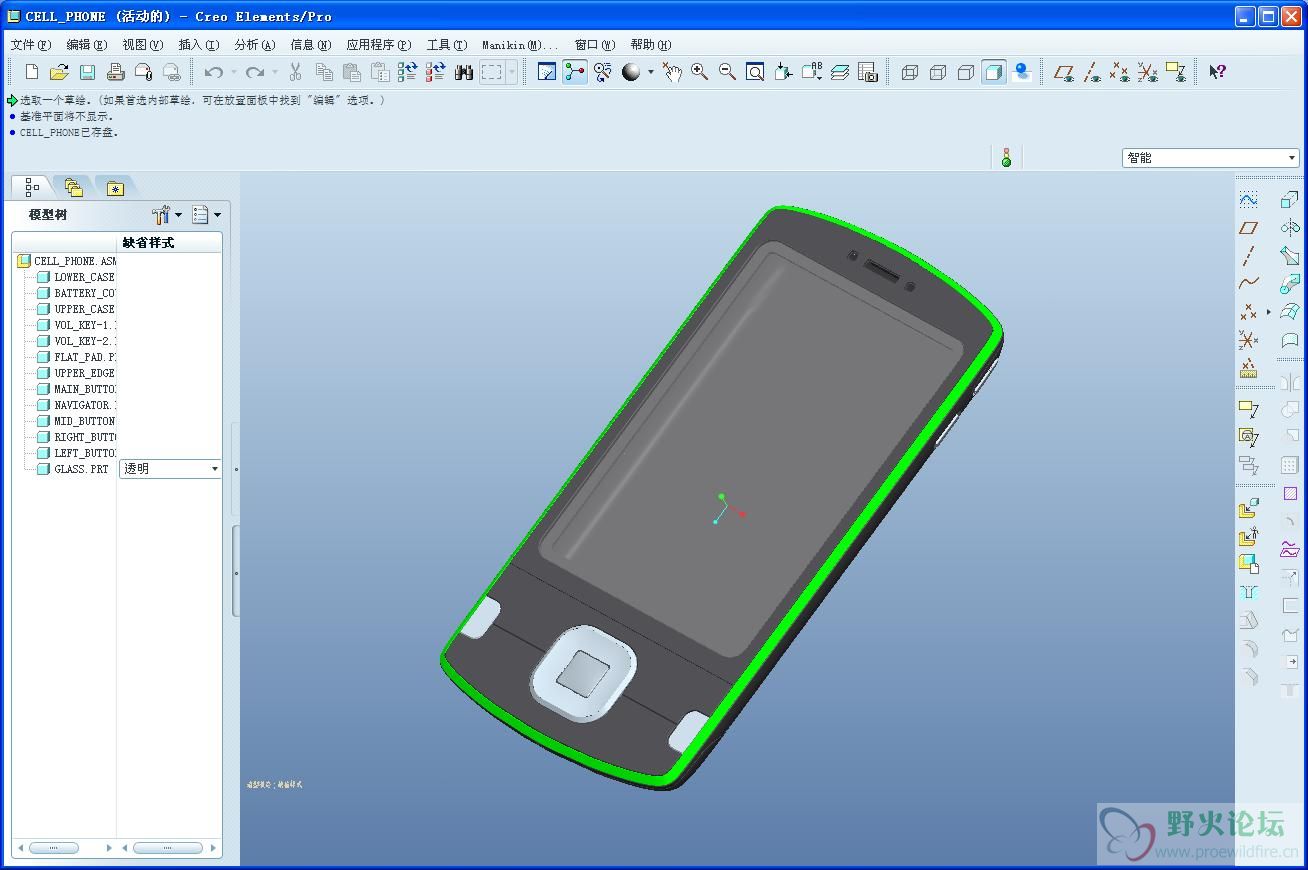Click the Datum Curve tool in right toolbar
The image size is (1308, 870).
tap(1248, 284)
